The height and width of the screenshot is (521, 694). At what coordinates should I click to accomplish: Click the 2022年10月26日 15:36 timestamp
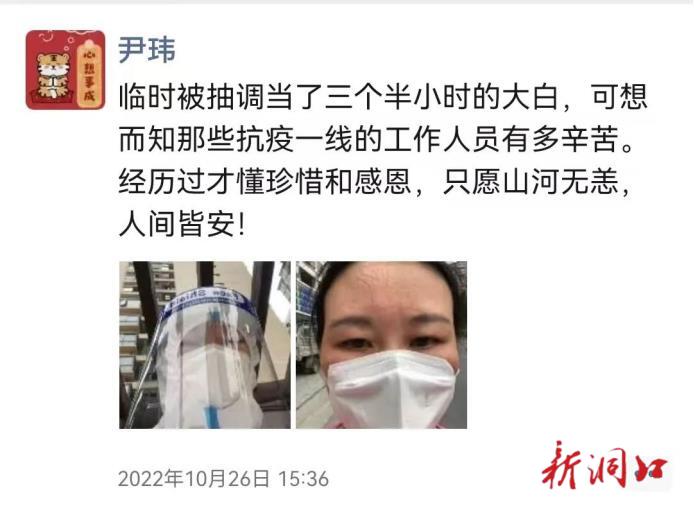pyautogui.click(x=224, y=479)
